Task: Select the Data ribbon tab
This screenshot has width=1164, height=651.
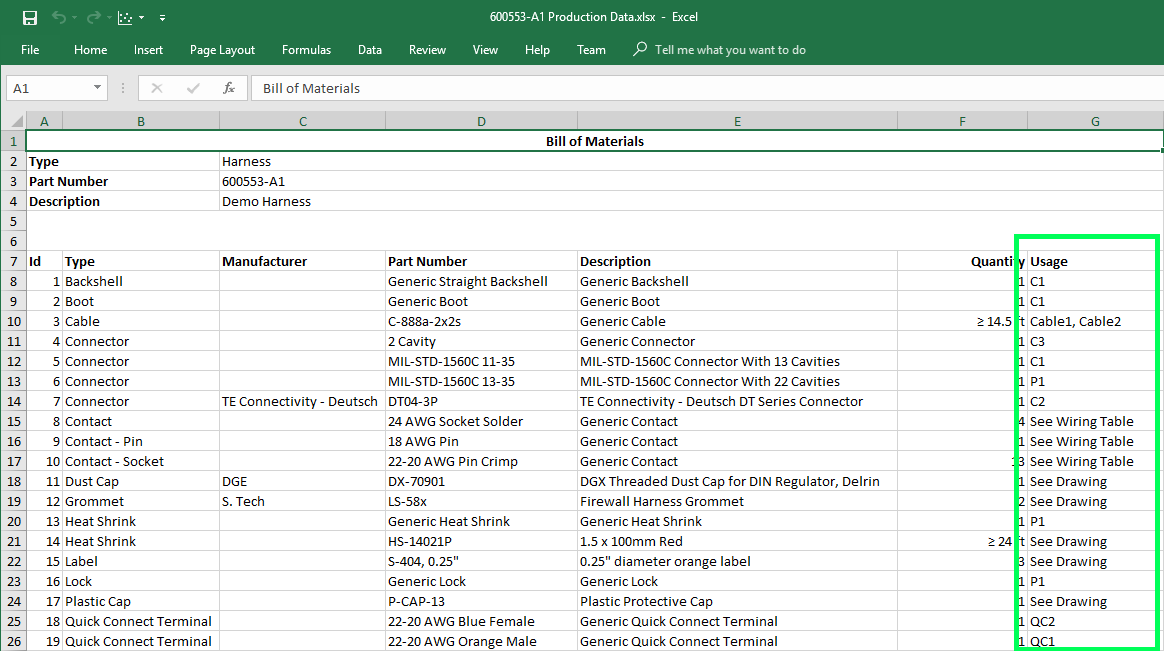Action: (x=370, y=50)
